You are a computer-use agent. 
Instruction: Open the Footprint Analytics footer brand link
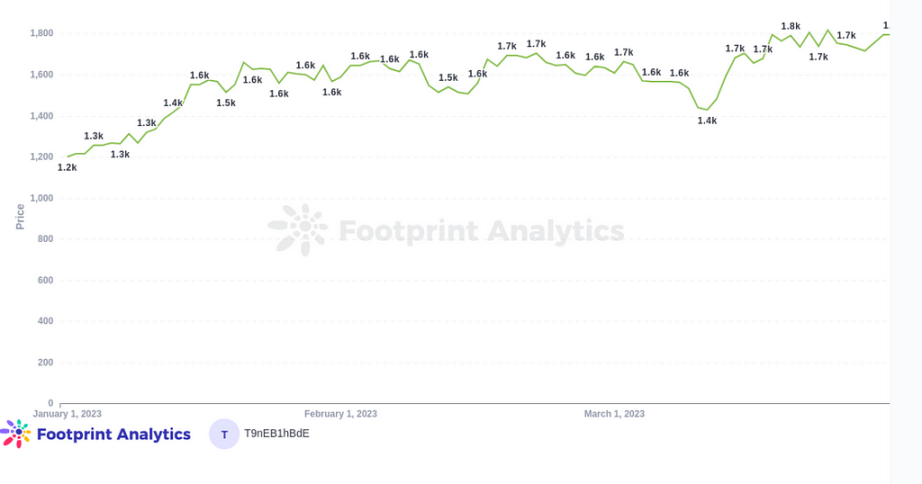point(113,434)
